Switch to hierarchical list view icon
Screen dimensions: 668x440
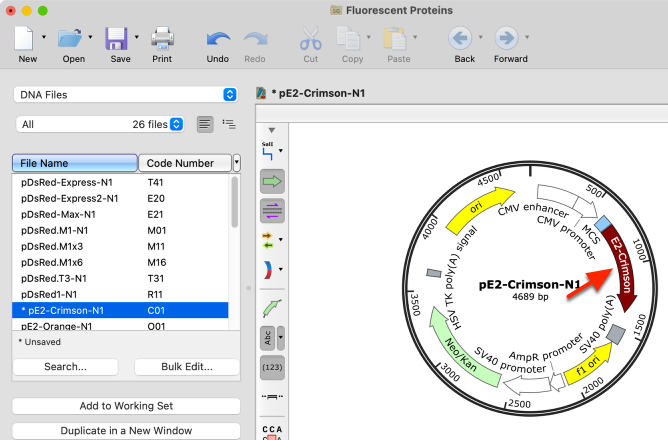coord(229,124)
